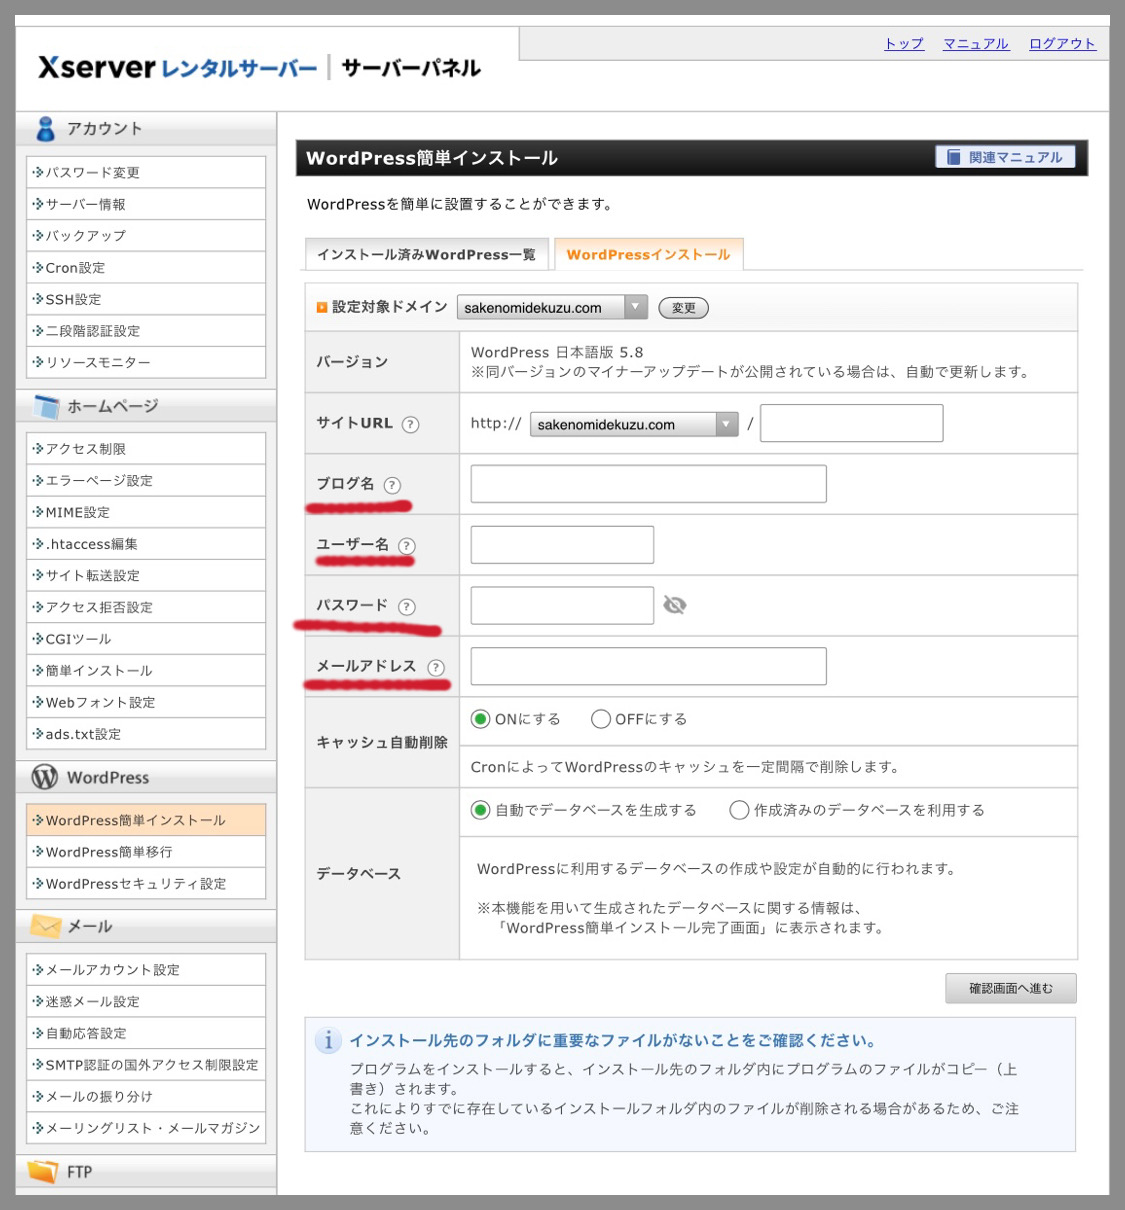Viewport: 1125px width, 1210px height.
Task: Click the 変更 button for the domain
Action: point(684,308)
